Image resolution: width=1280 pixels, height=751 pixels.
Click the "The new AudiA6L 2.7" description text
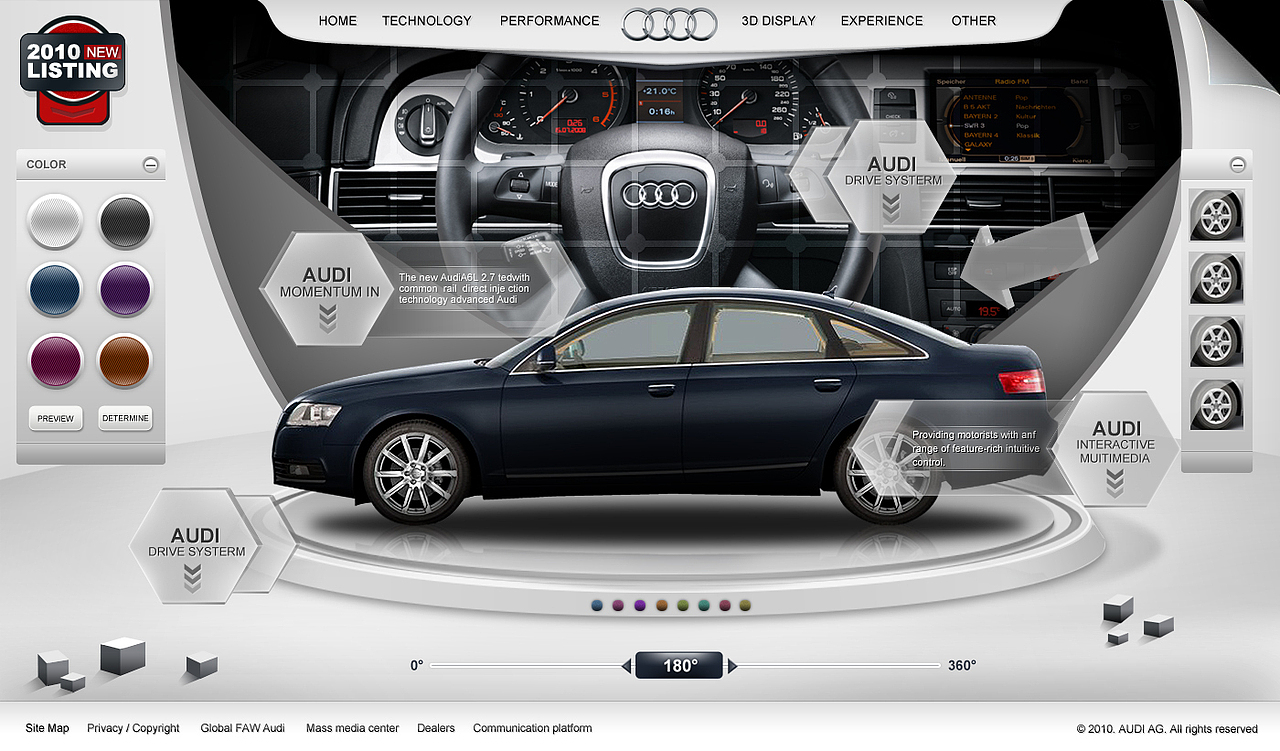[464, 288]
